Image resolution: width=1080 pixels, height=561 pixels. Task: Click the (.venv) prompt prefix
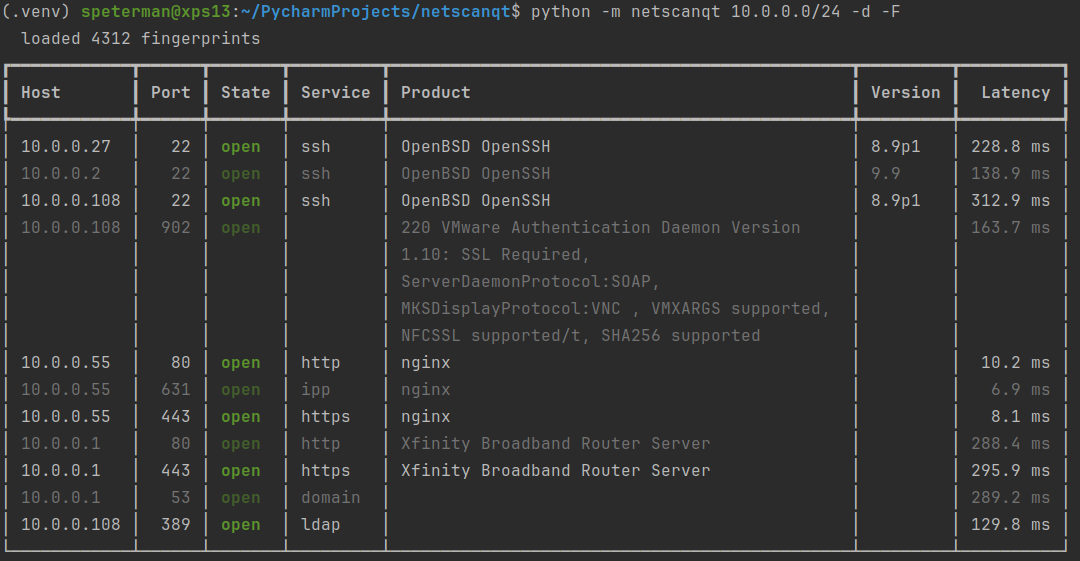tap(36, 12)
